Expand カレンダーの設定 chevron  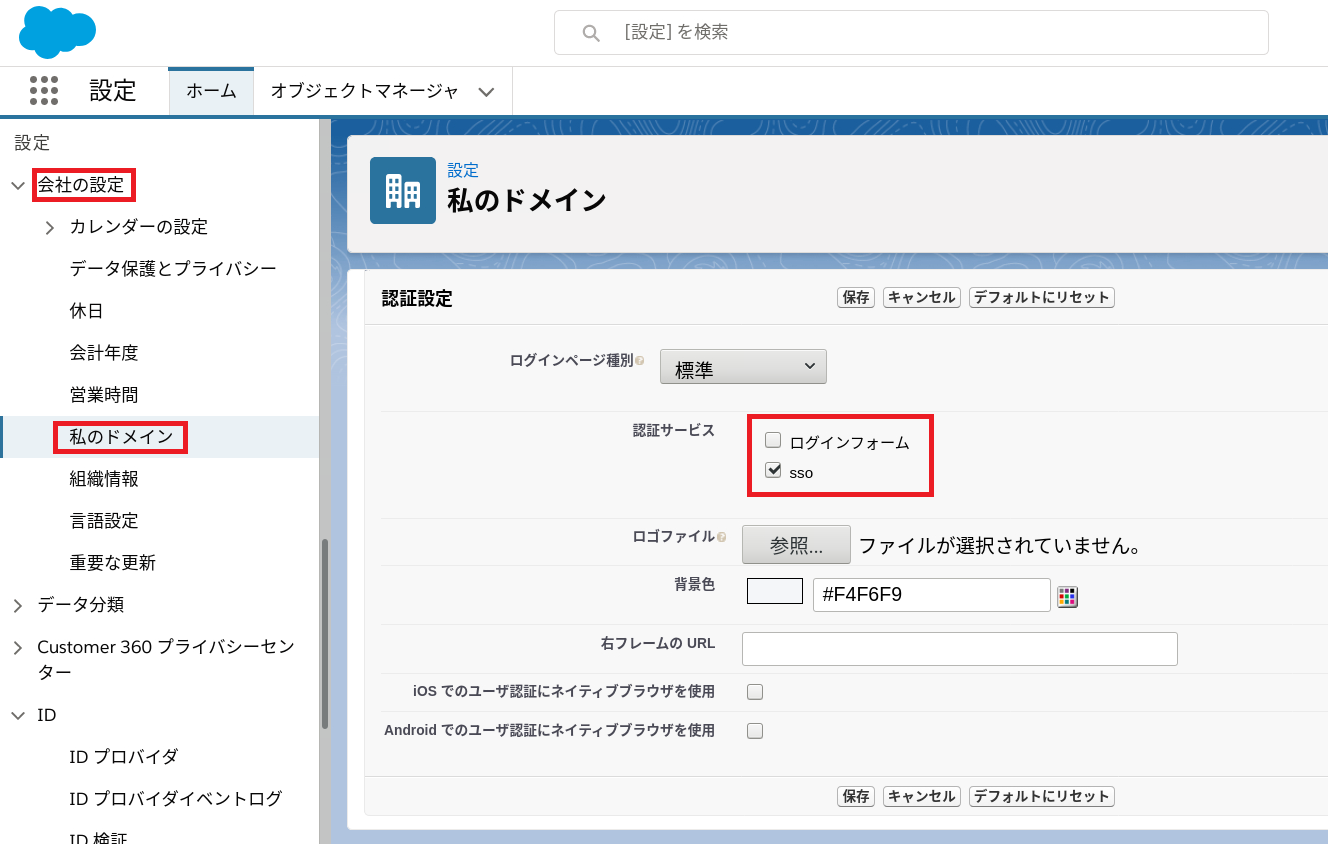50,228
